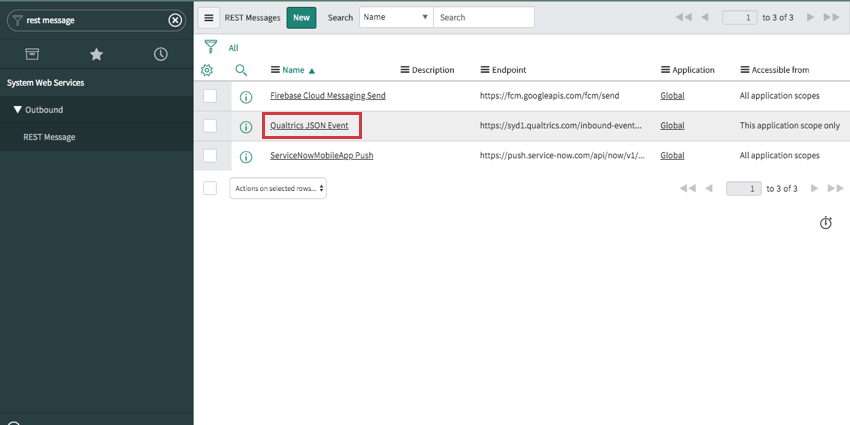
Task: Go to first page, bottom pagination
Action: [x=687, y=189]
